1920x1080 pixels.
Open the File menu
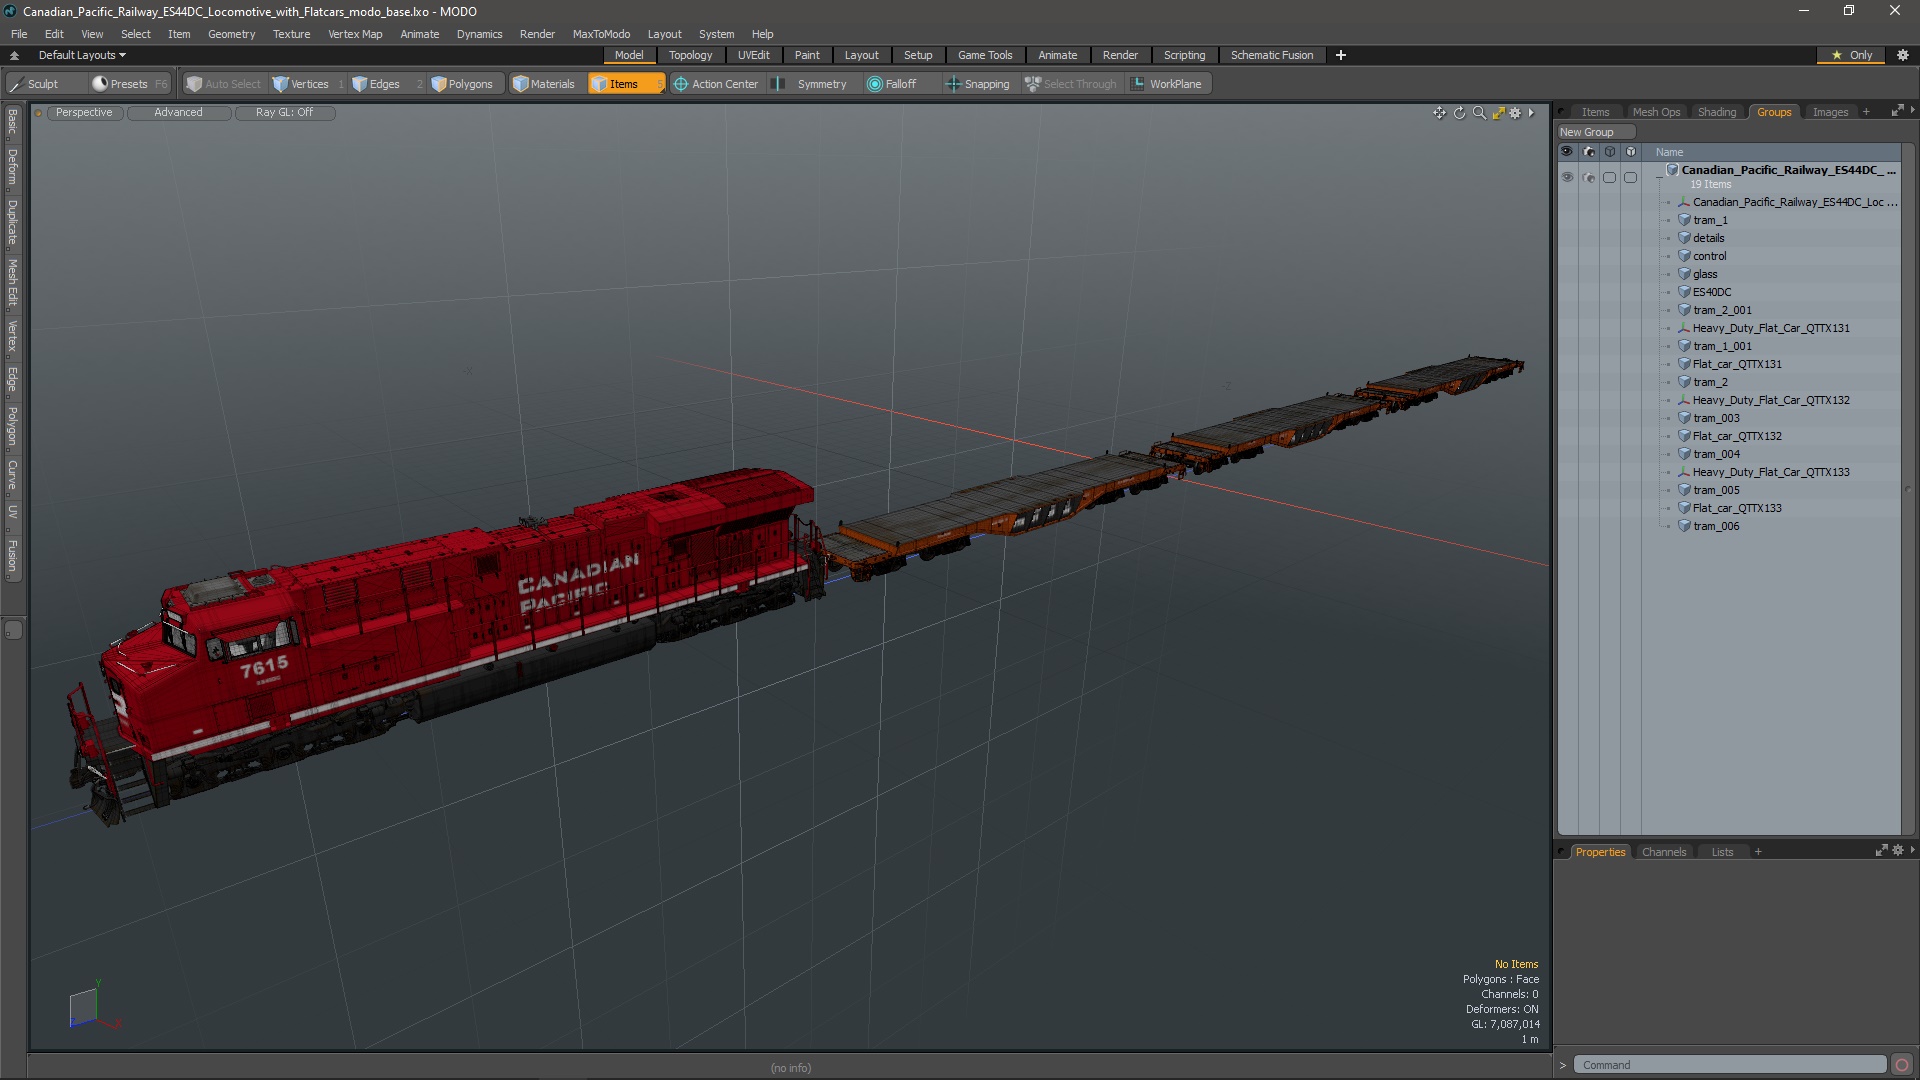[x=19, y=34]
